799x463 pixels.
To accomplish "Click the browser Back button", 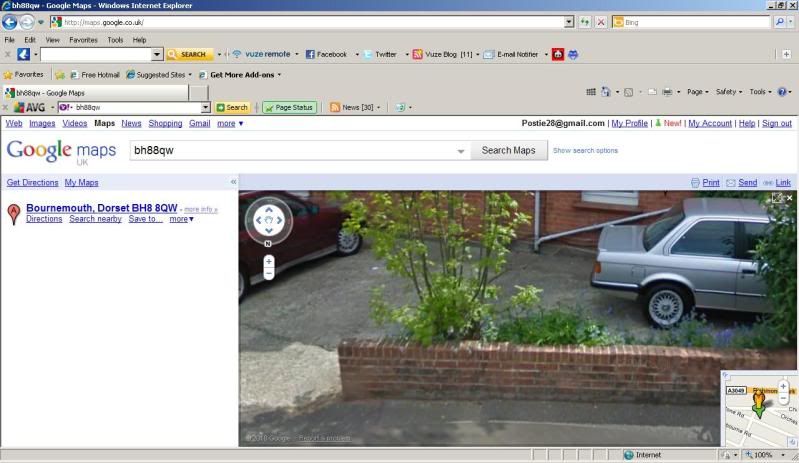I will [11, 21].
